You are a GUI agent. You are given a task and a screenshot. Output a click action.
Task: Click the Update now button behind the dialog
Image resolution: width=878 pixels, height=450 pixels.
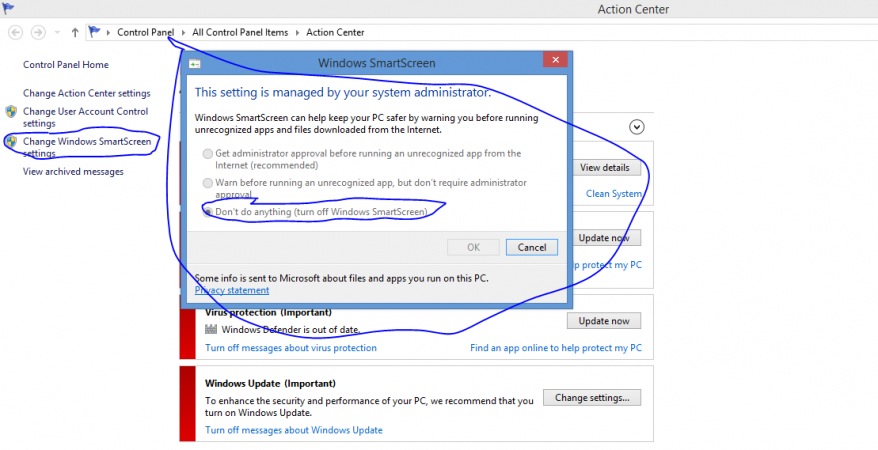pos(606,238)
